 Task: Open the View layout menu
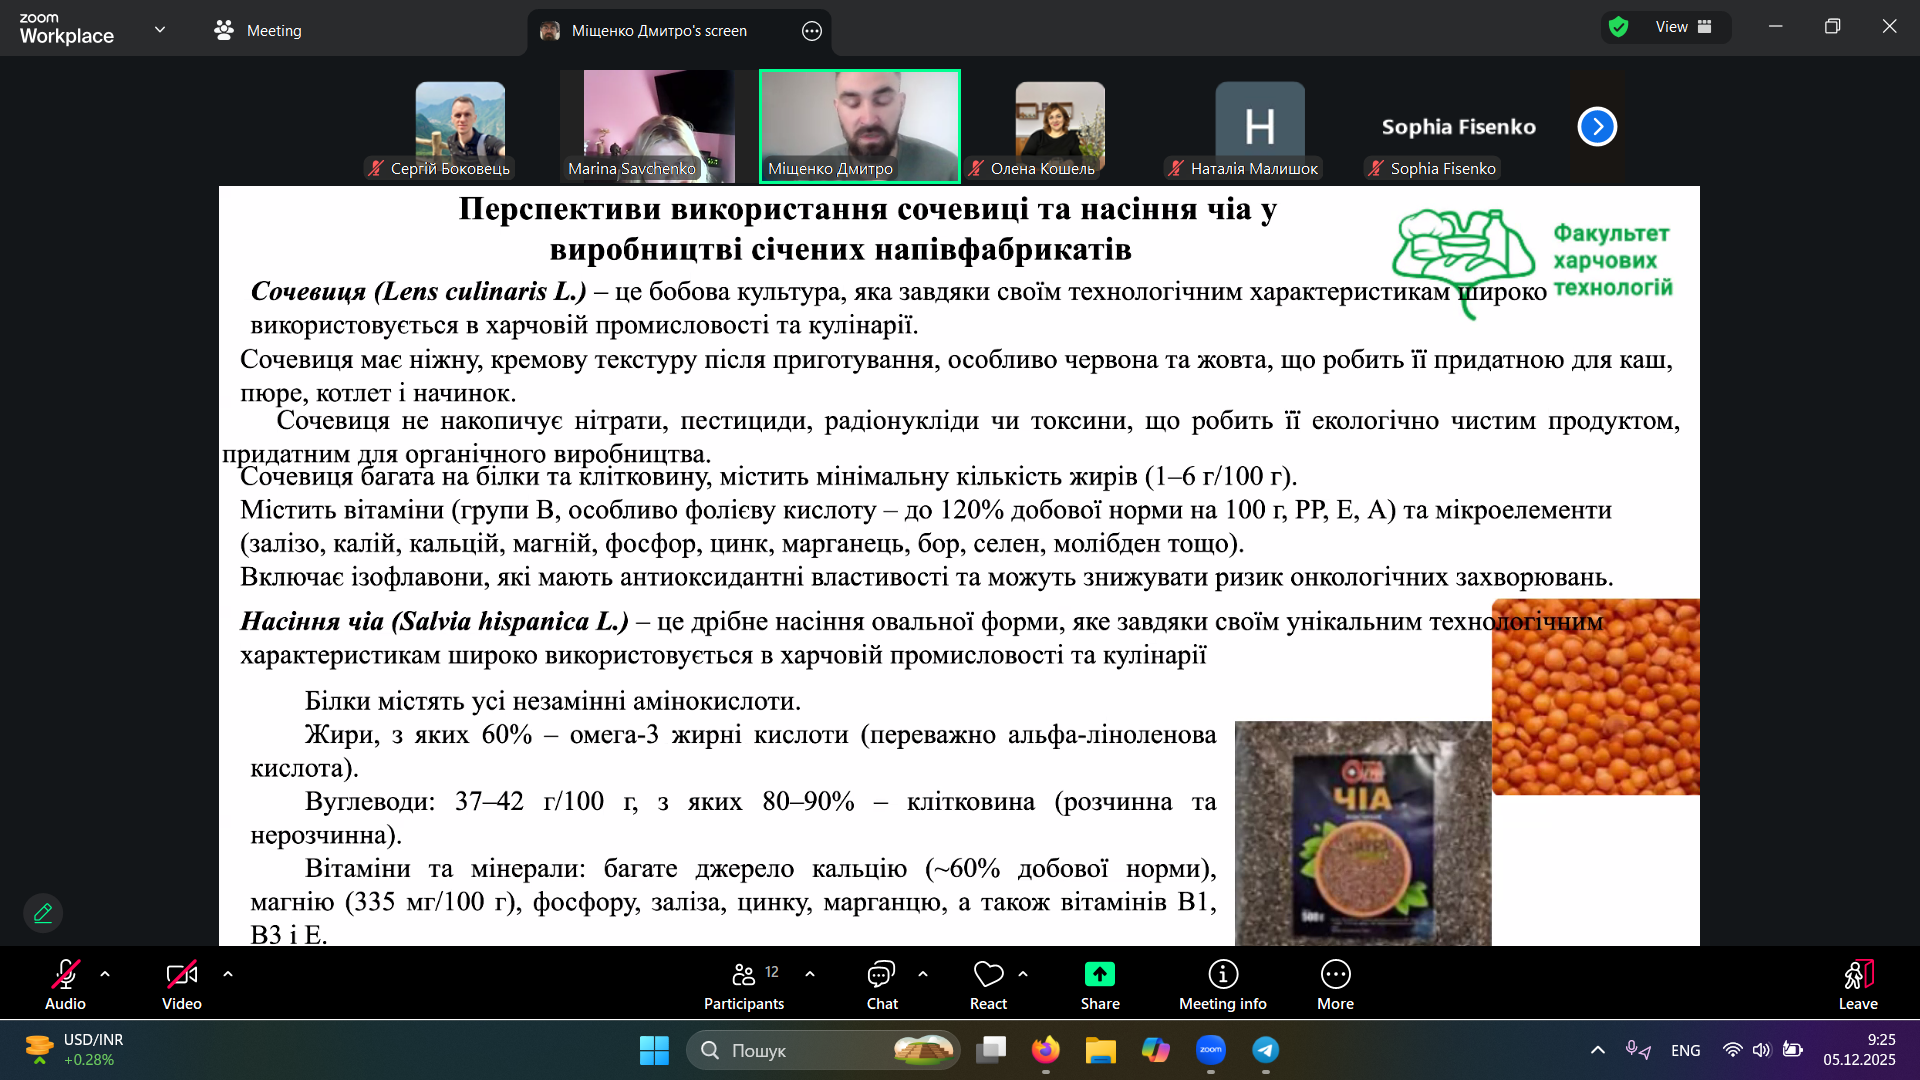(x=1683, y=27)
